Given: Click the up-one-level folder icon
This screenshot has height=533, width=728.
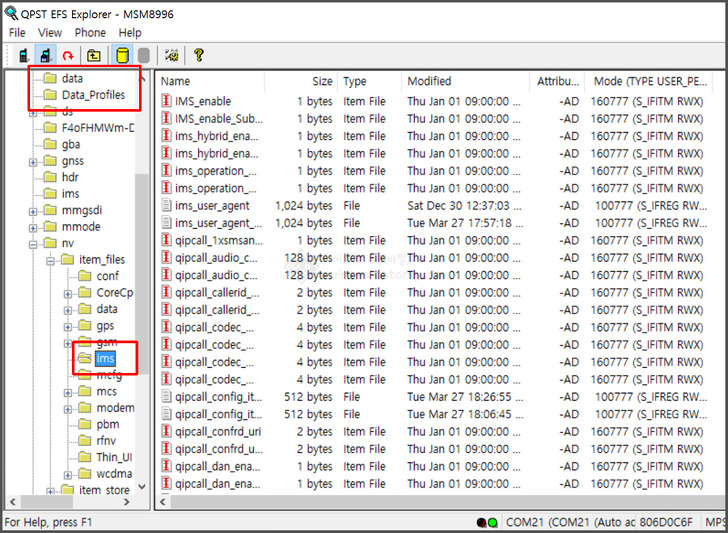Looking at the screenshot, I should [94, 56].
